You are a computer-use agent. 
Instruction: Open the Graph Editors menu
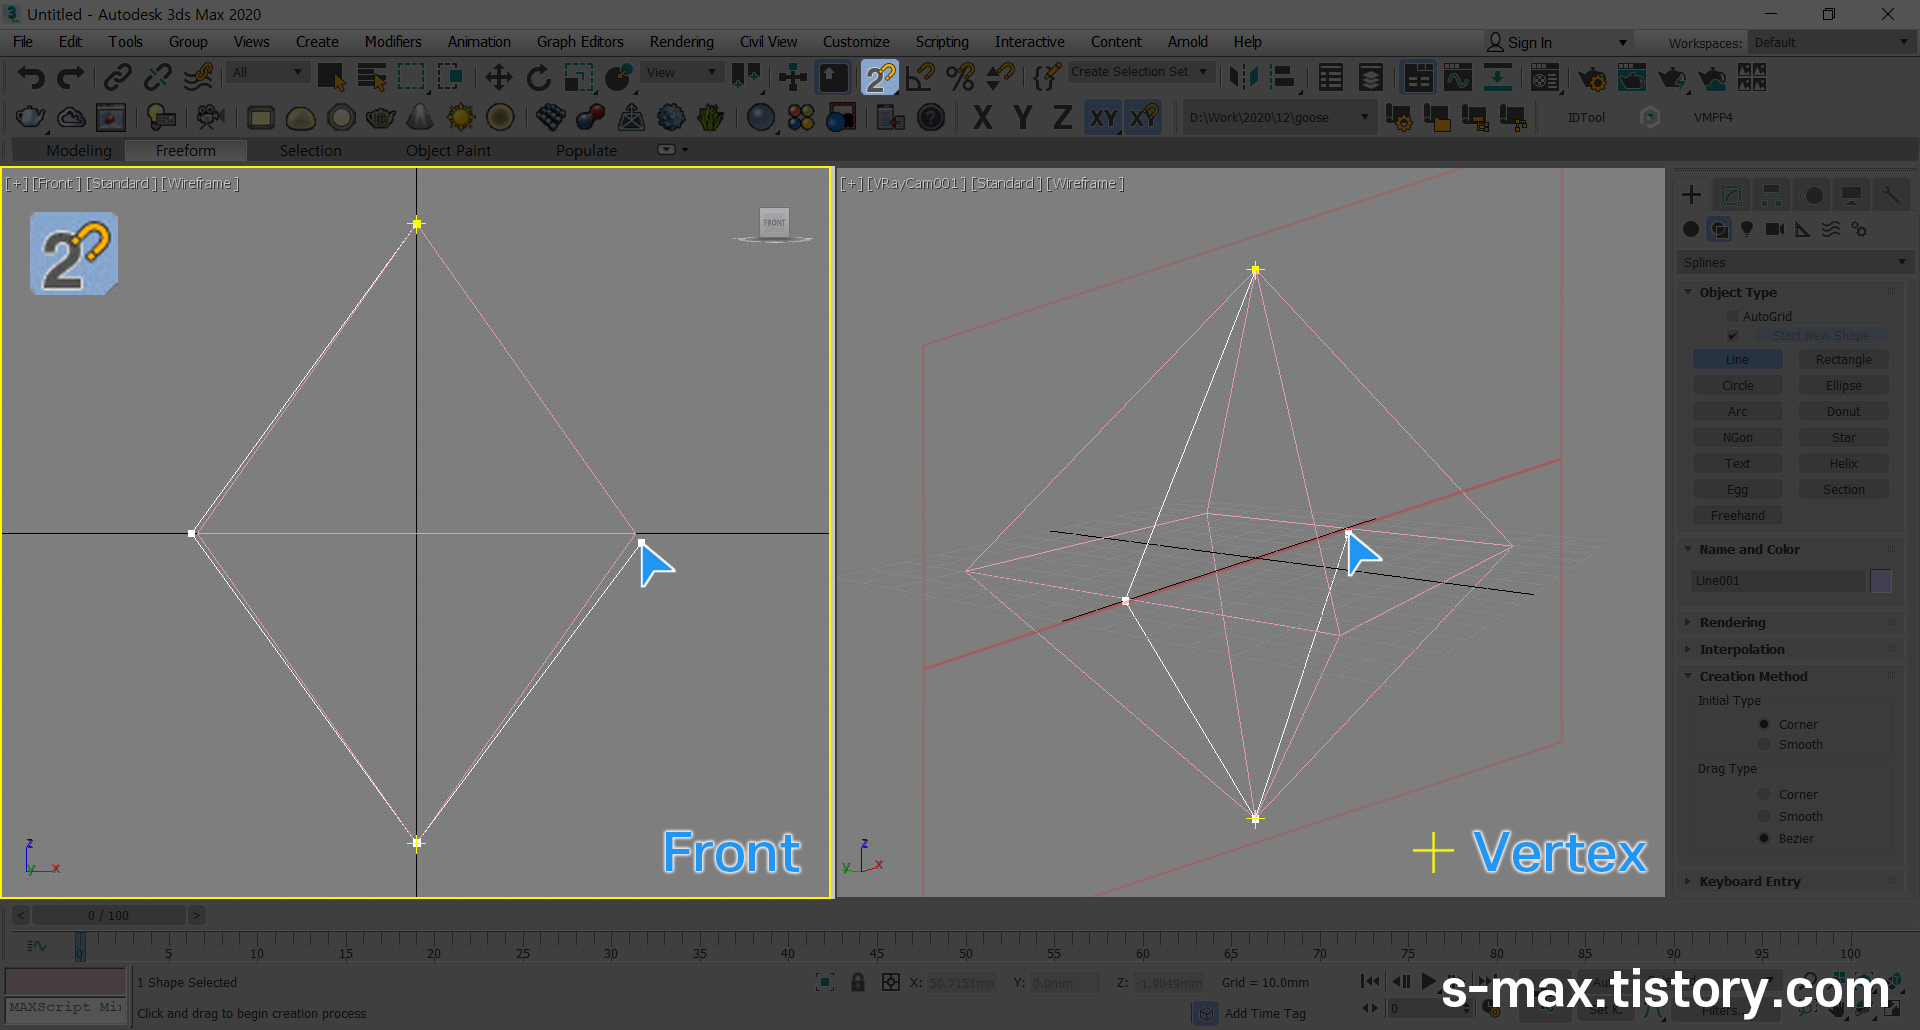(x=580, y=42)
